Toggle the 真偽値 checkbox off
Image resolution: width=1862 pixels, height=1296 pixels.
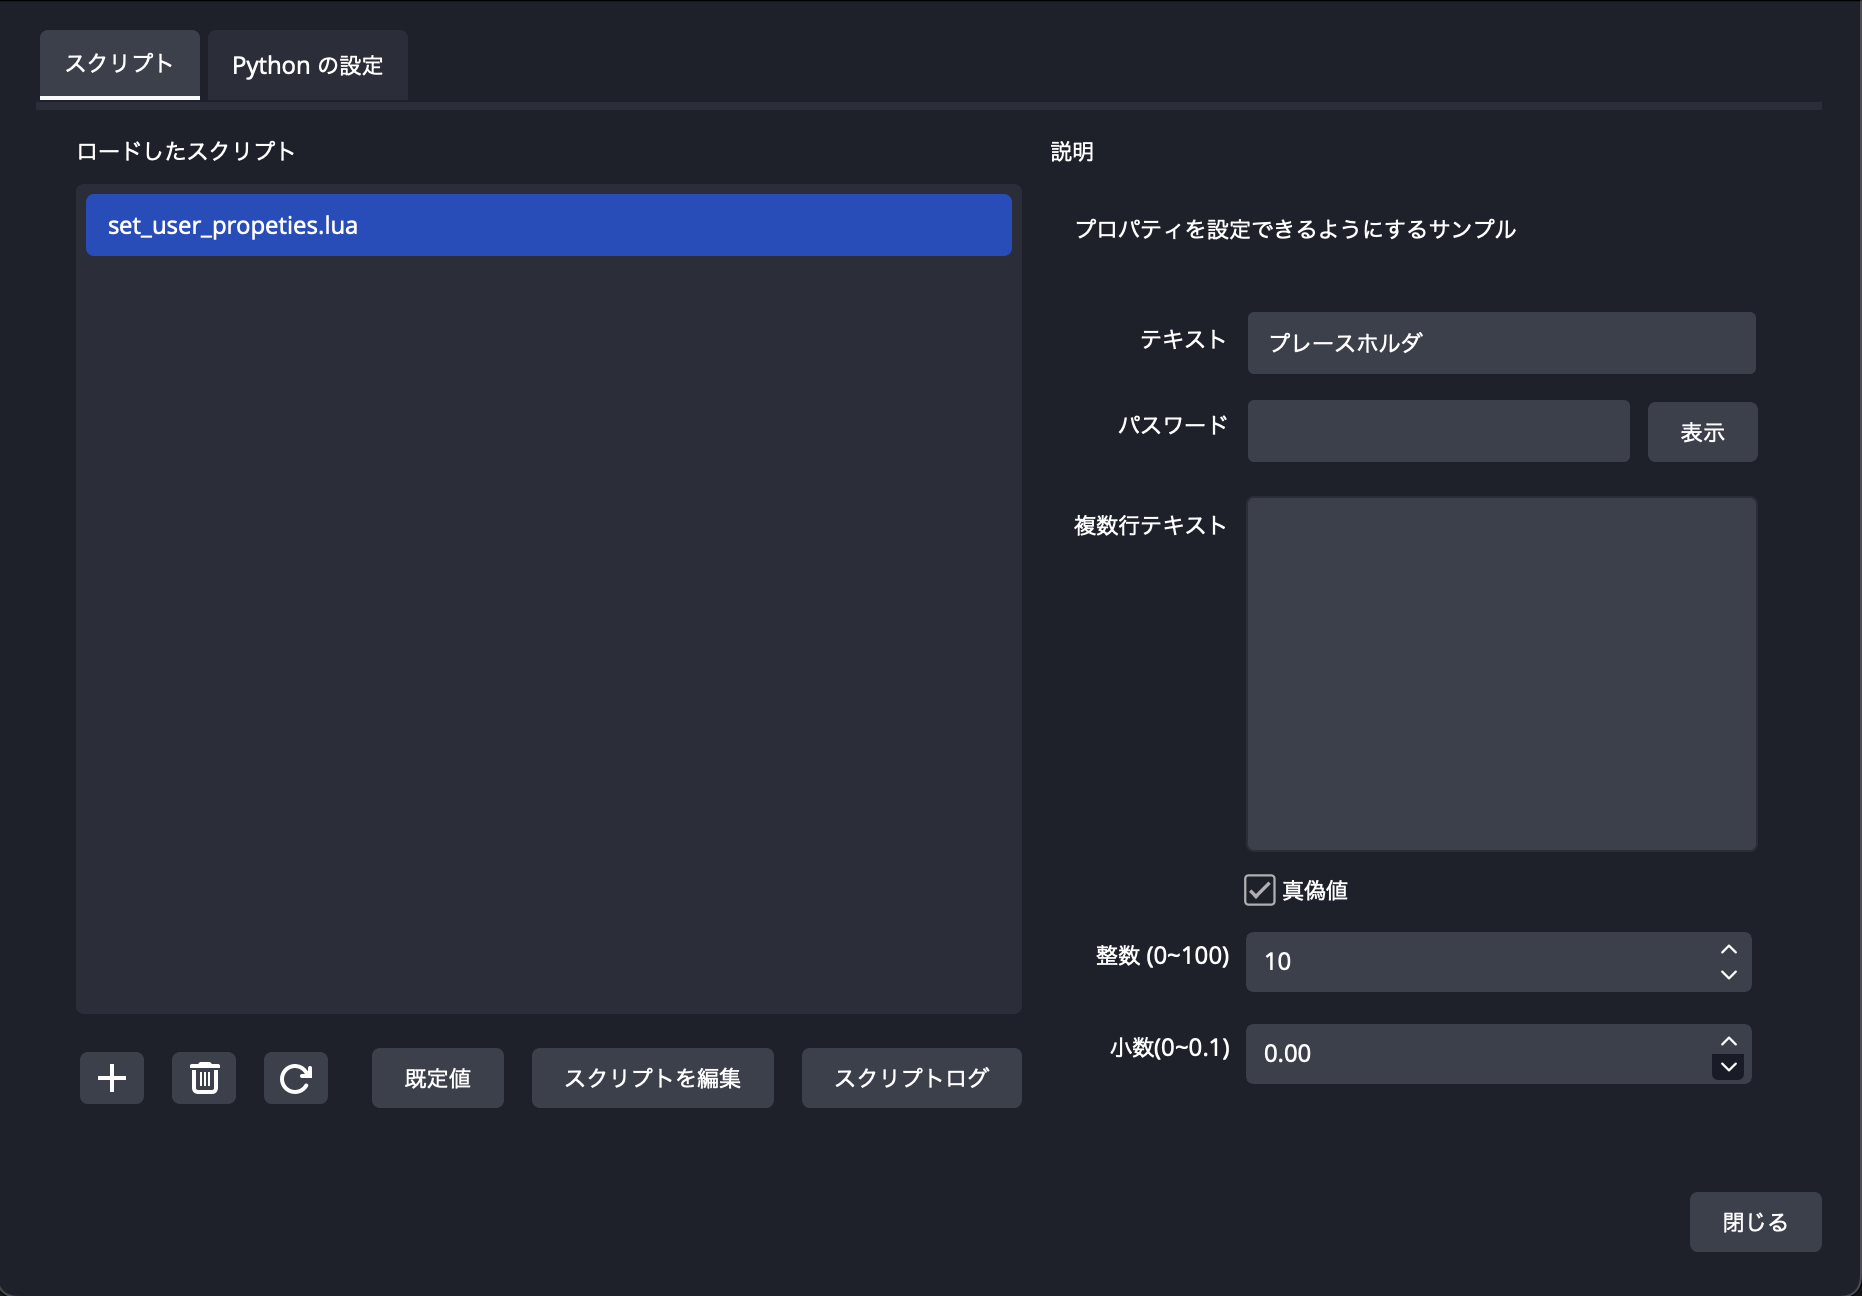tap(1258, 889)
